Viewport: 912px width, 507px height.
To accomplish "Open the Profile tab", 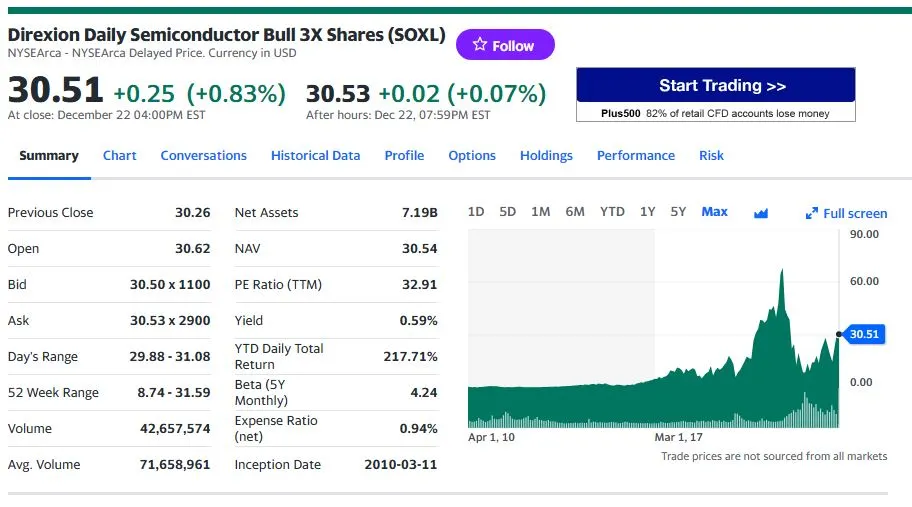I will (x=404, y=156).
